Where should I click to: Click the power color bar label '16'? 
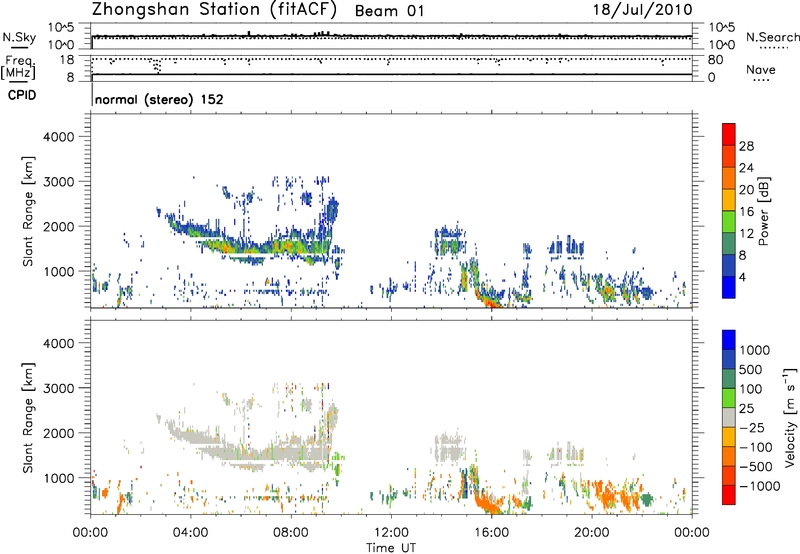point(746,212)
